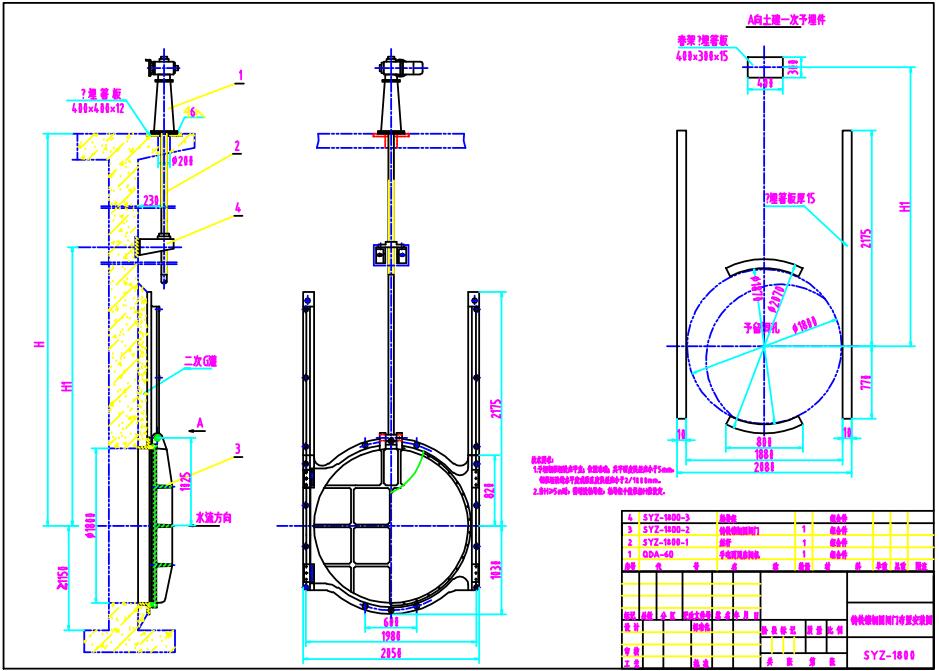Click part callout number 3 near the gate
Viewport: 939px width, 671px height.
(x=237, y=449)
